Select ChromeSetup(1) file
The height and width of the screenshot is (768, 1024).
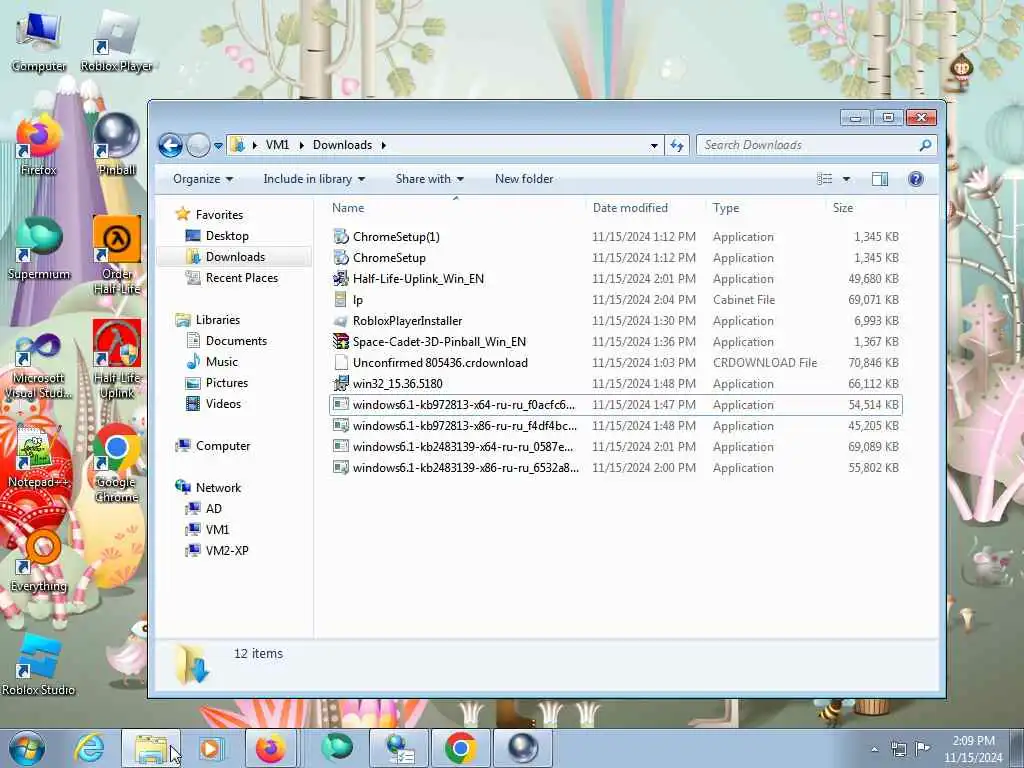[616, 236]
